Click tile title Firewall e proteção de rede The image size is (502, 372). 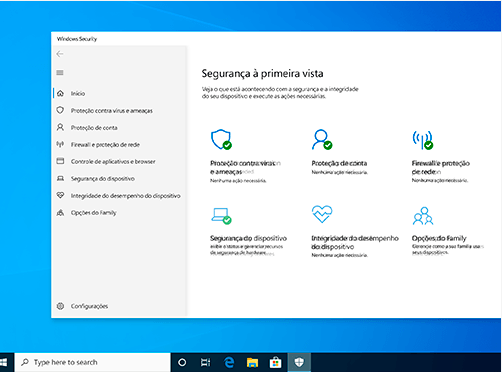click(441, 167)
